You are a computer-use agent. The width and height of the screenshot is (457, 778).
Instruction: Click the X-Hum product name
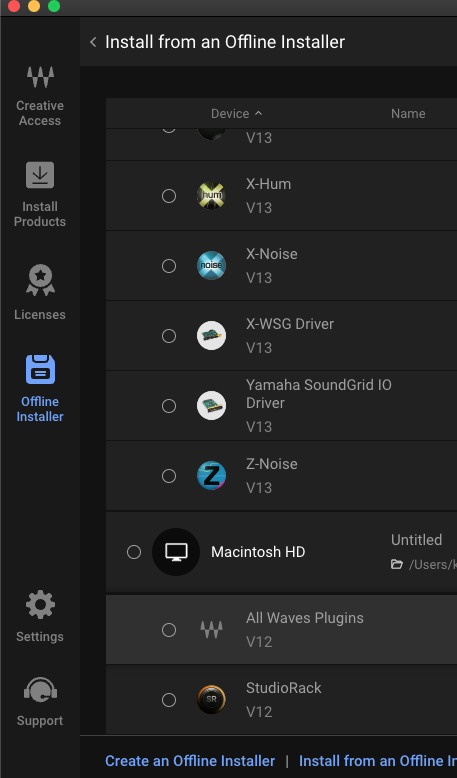[x=268, y=184]
